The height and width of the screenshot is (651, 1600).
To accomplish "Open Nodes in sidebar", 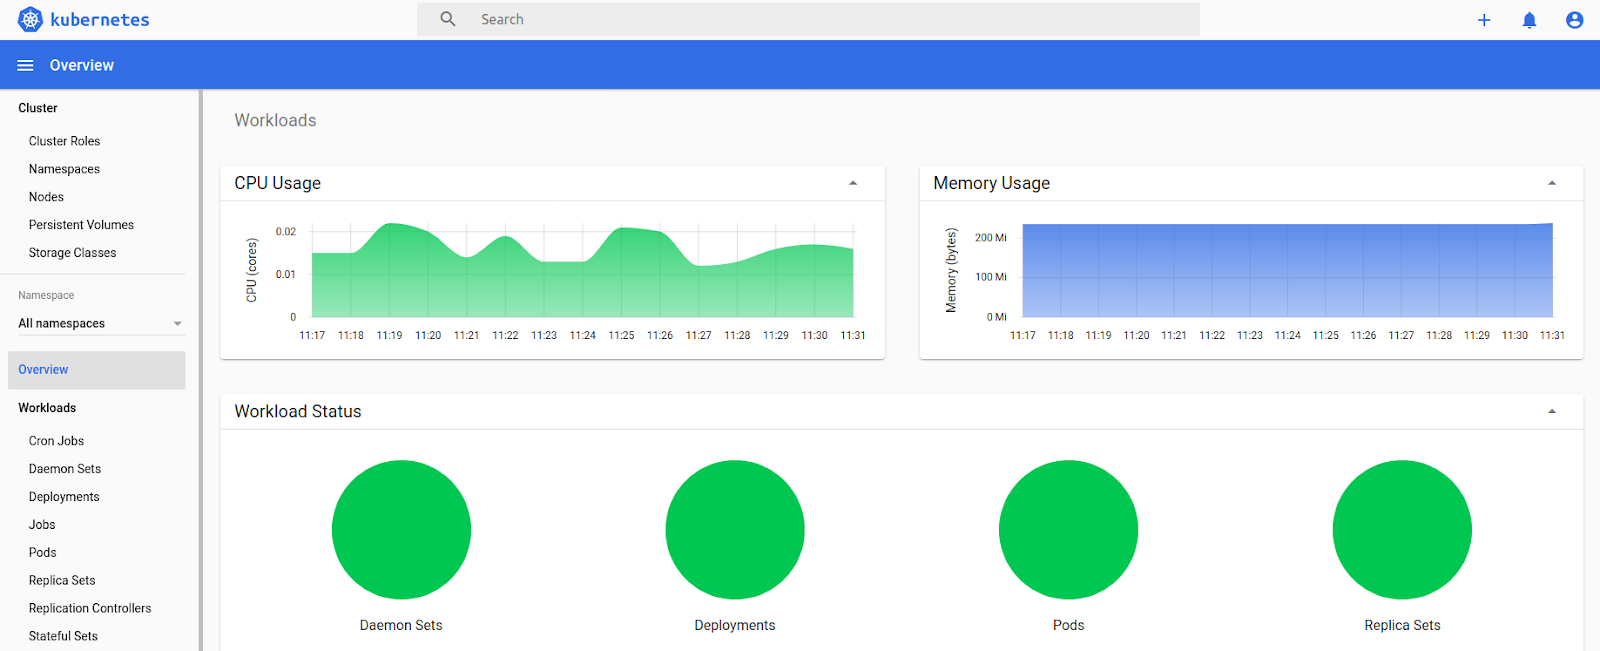I will point(46,197).
